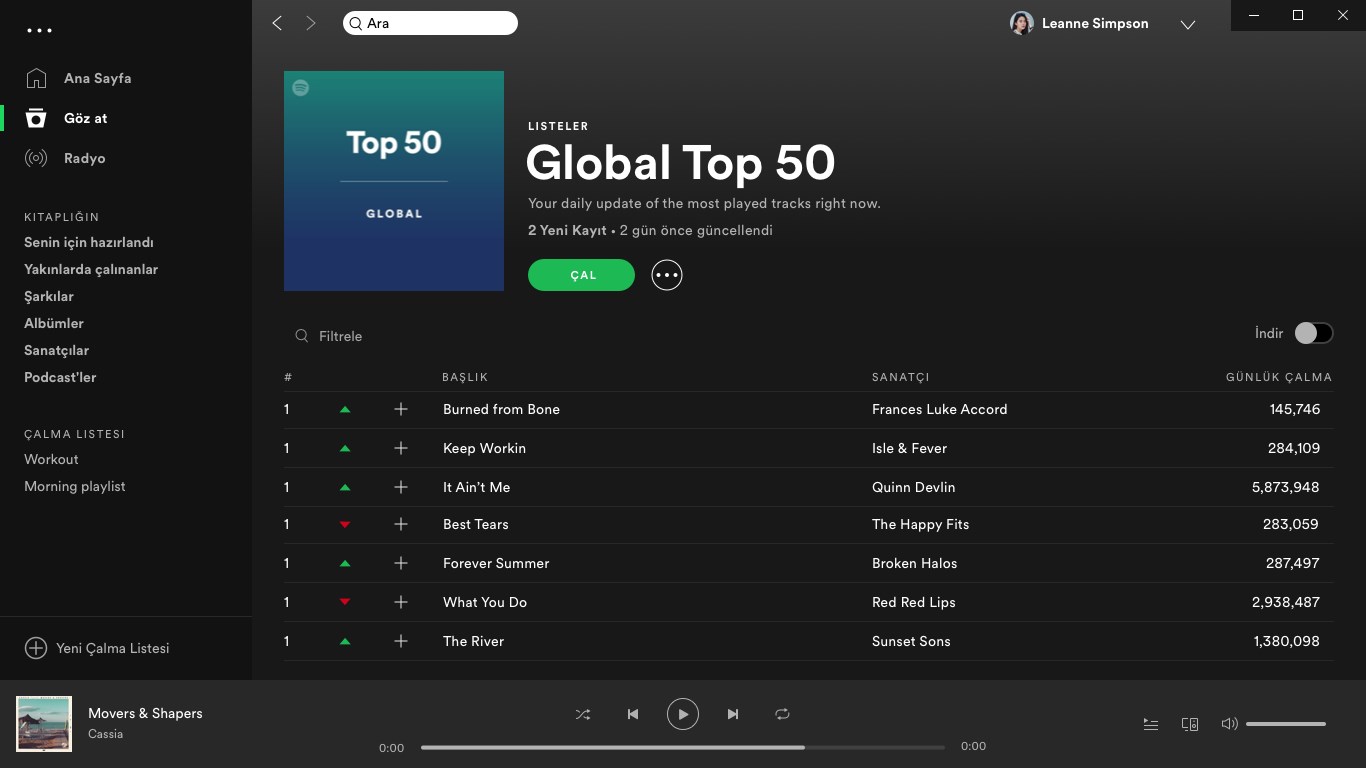Open artist Red Red Lips
Viewport: 1366px width, 768px height.
[914, 602]
